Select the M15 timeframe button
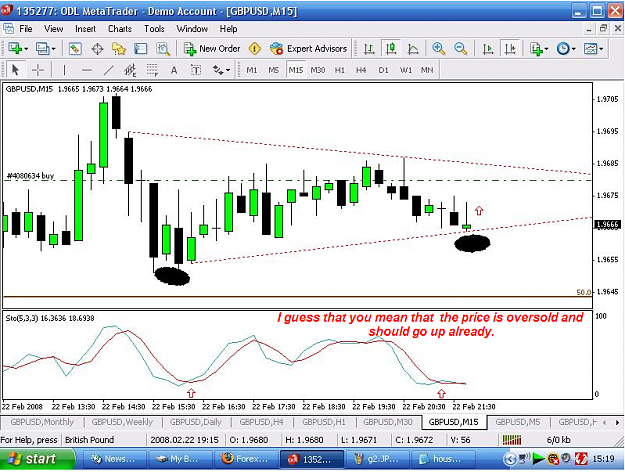This screenshot has height=472, width=625. click(x=296, y=70)
